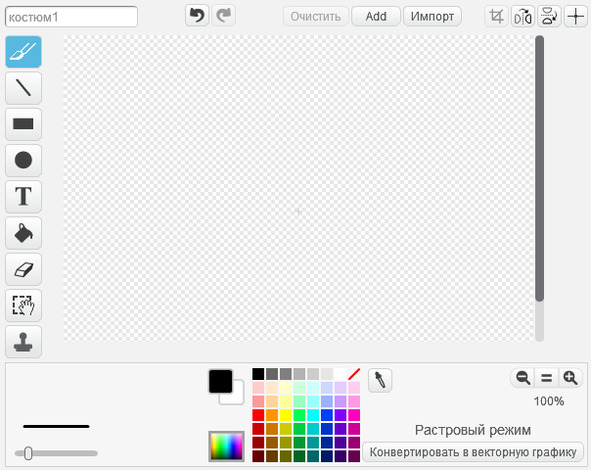Zoom in with the plus magnifier

click(570, 378)
